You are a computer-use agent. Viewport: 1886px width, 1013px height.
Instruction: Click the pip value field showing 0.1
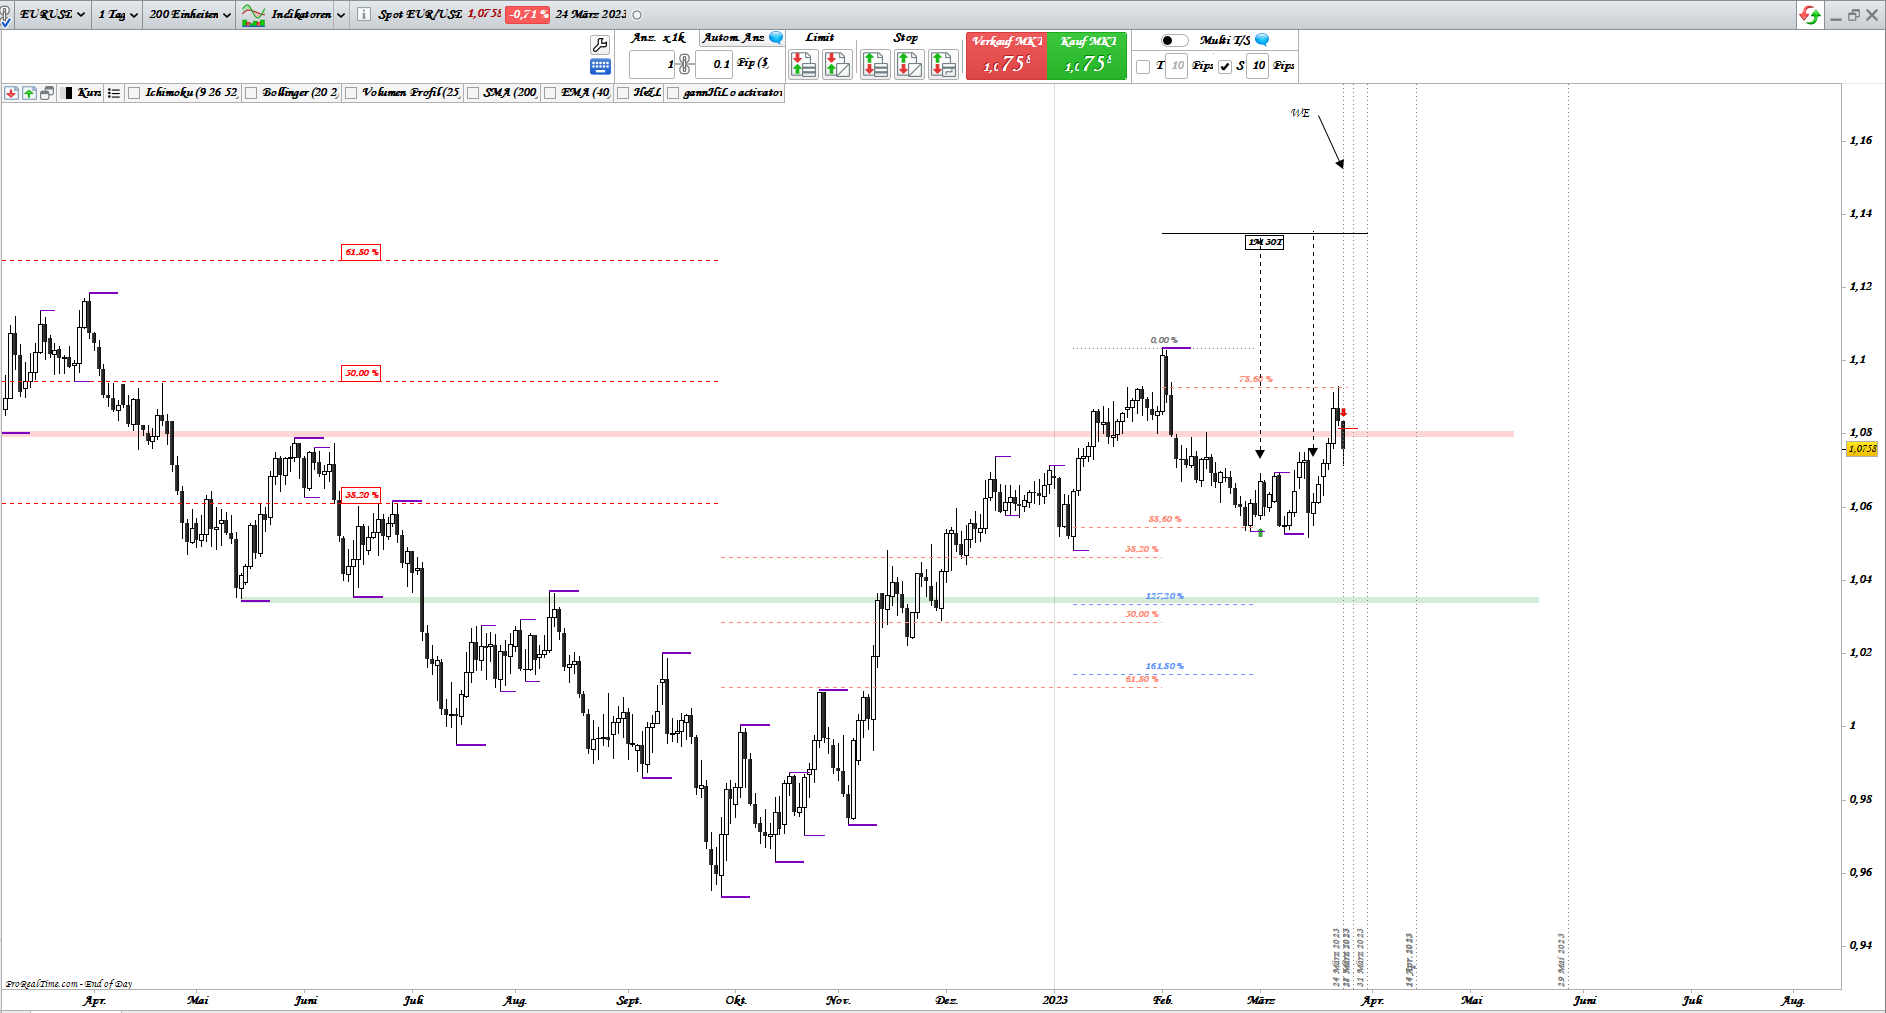pos(714,65)
